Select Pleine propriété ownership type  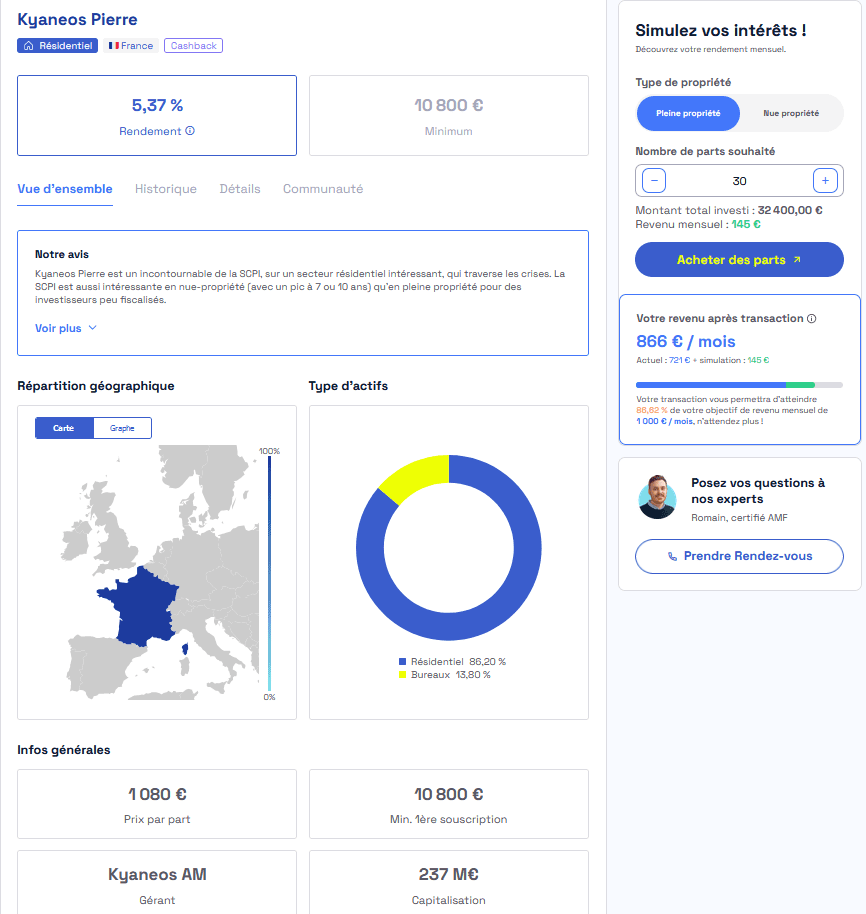688,113
